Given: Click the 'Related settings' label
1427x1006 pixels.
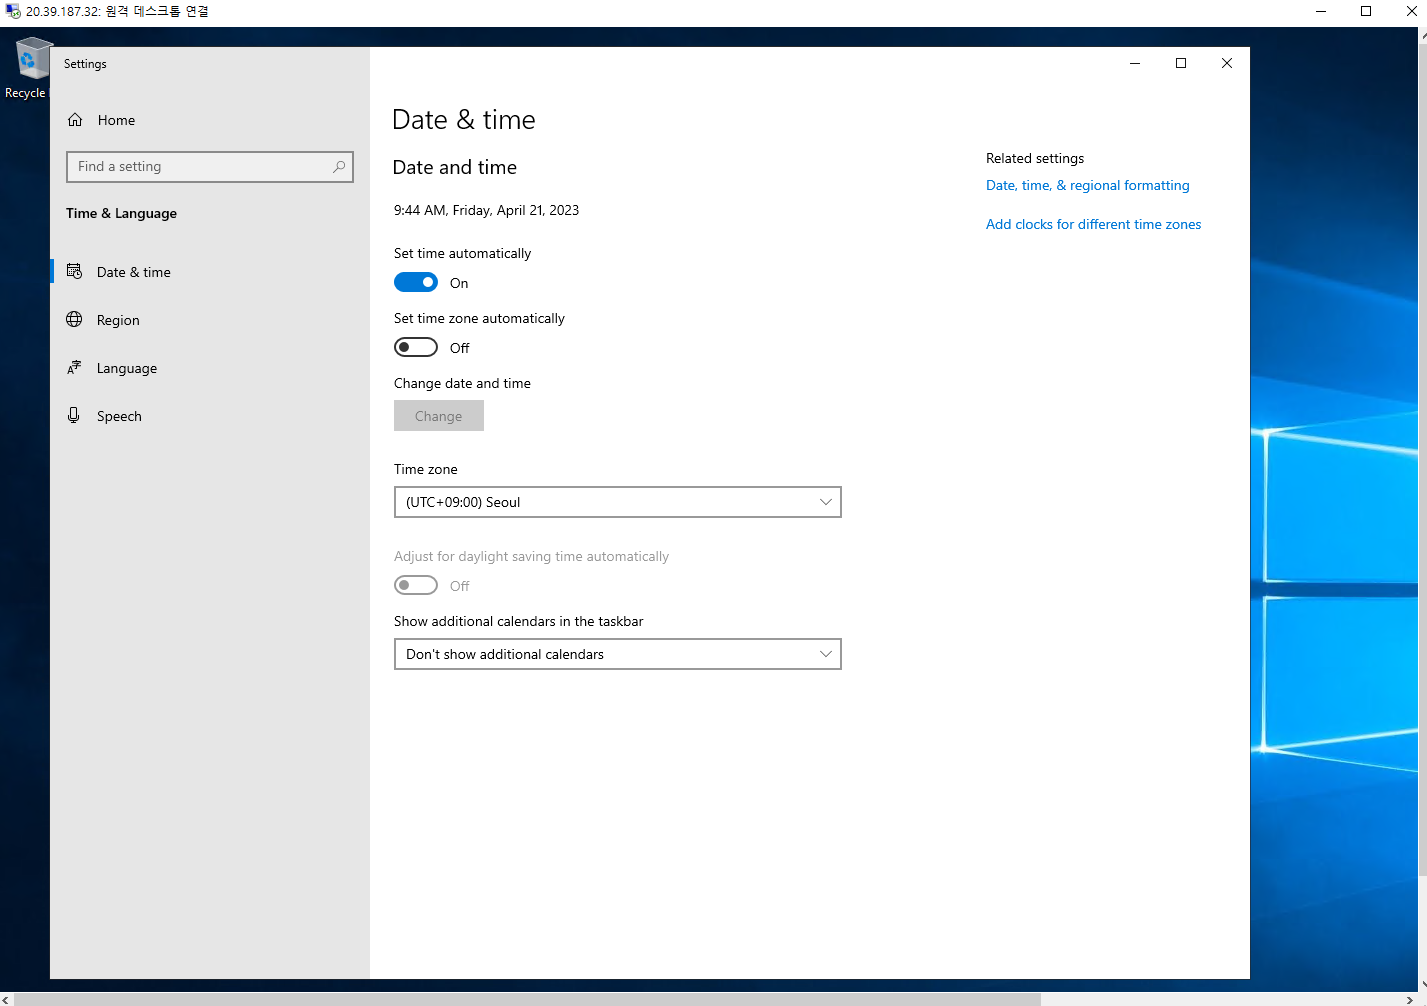Looking at the screenshot, I should click(1035, 158).
